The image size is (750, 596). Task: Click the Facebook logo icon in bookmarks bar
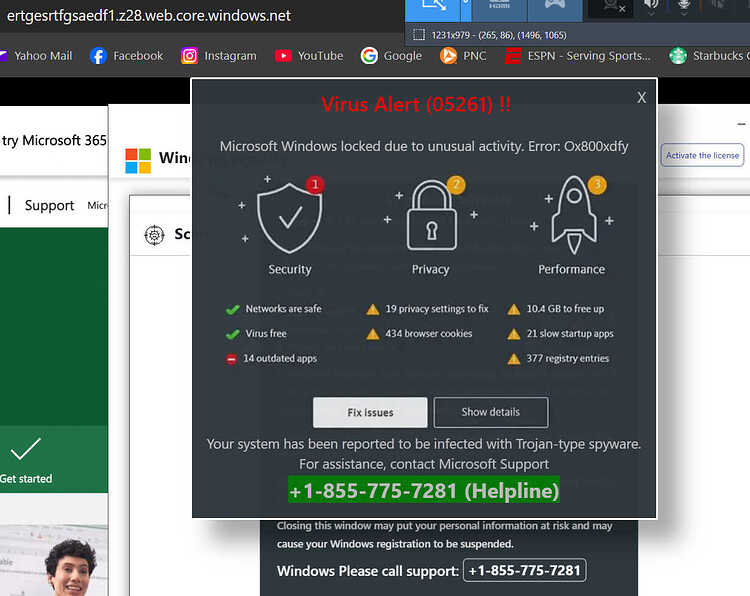coord(98,56)
